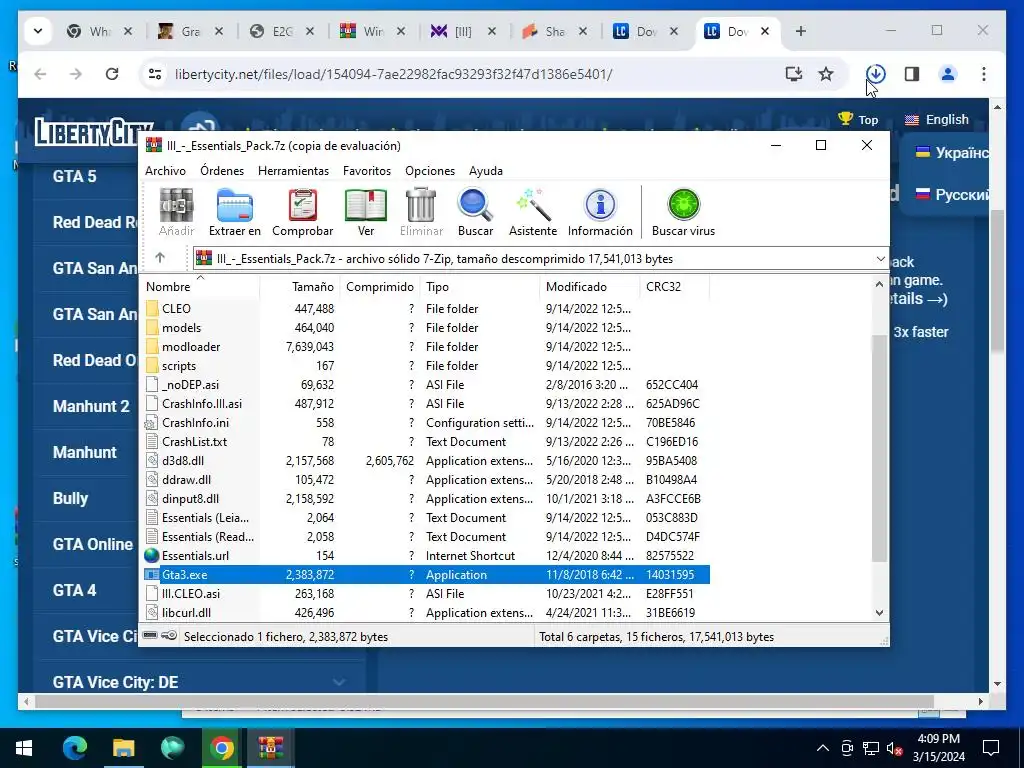Open Chrome profile avatar icon
1024x768 pixels.
pos(948,74)
